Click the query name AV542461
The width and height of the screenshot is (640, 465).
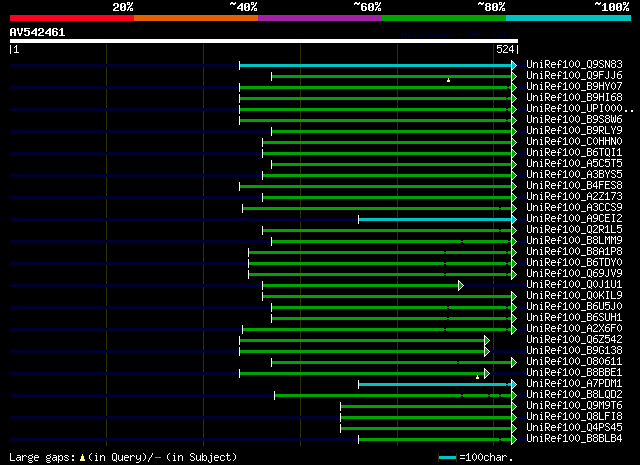[38, 32]
